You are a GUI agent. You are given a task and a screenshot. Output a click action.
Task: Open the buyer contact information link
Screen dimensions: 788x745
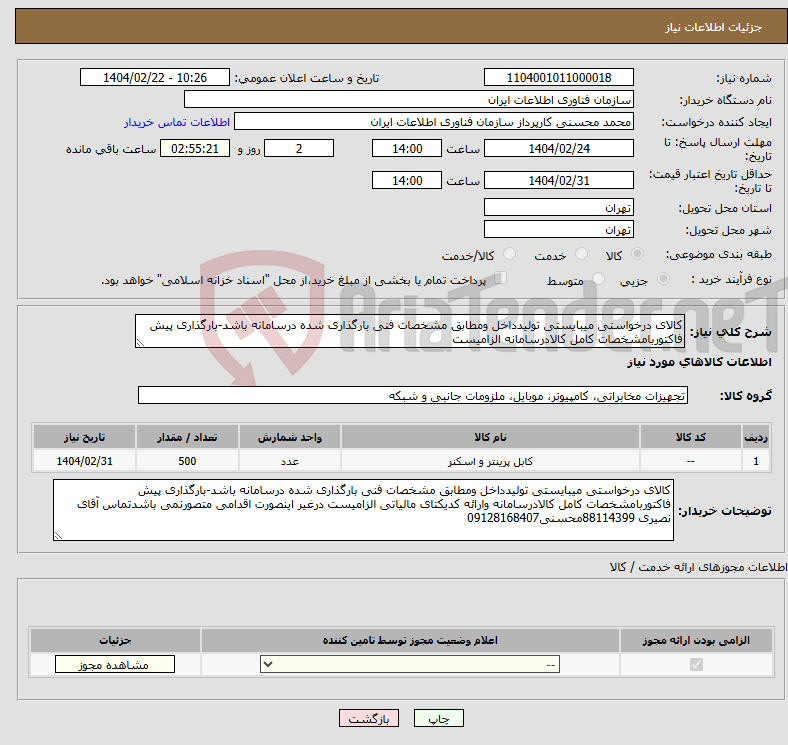(x=176, y=122)
